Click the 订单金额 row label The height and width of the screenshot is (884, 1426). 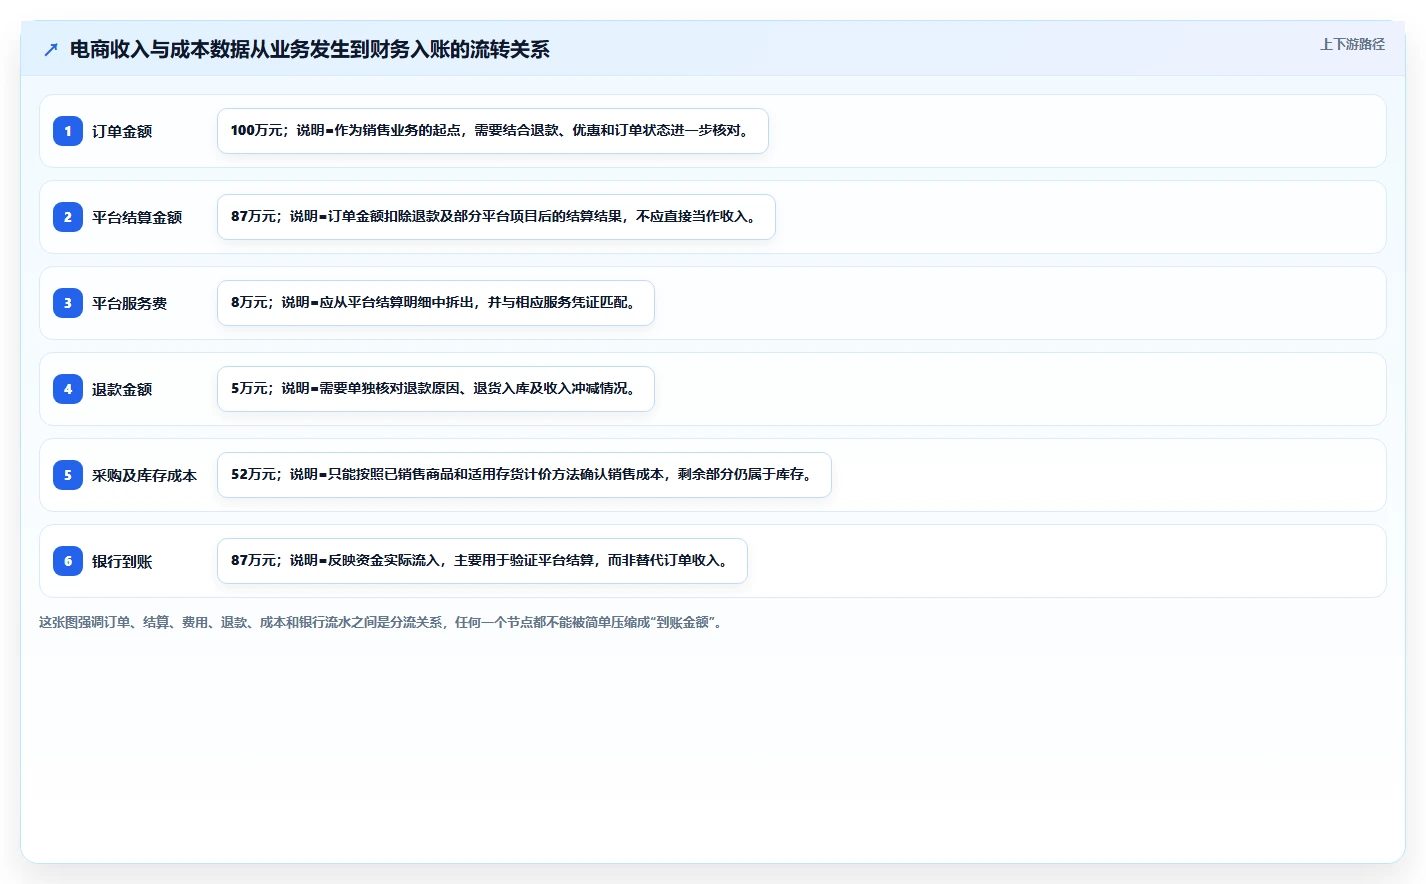point(122,131)
